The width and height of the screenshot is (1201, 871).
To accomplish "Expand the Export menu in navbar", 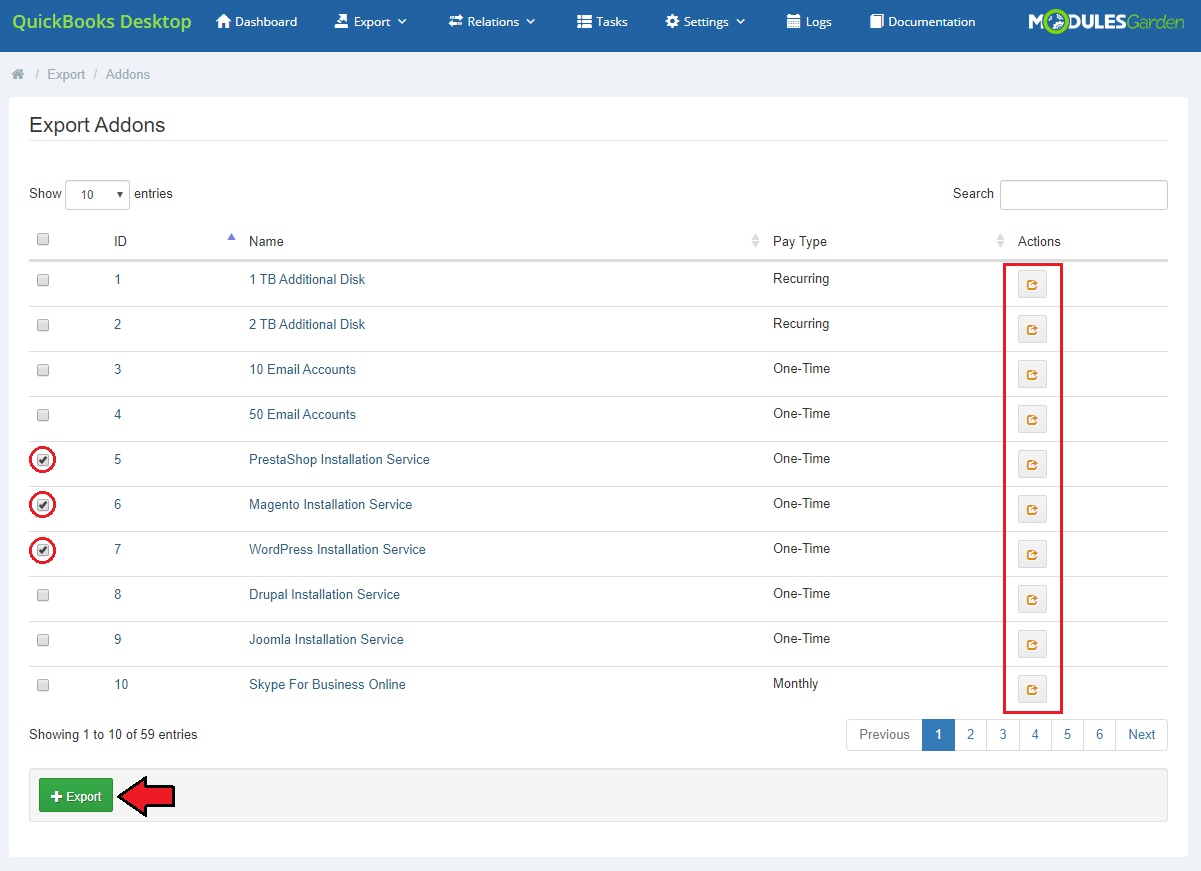I will click(370, 21).
